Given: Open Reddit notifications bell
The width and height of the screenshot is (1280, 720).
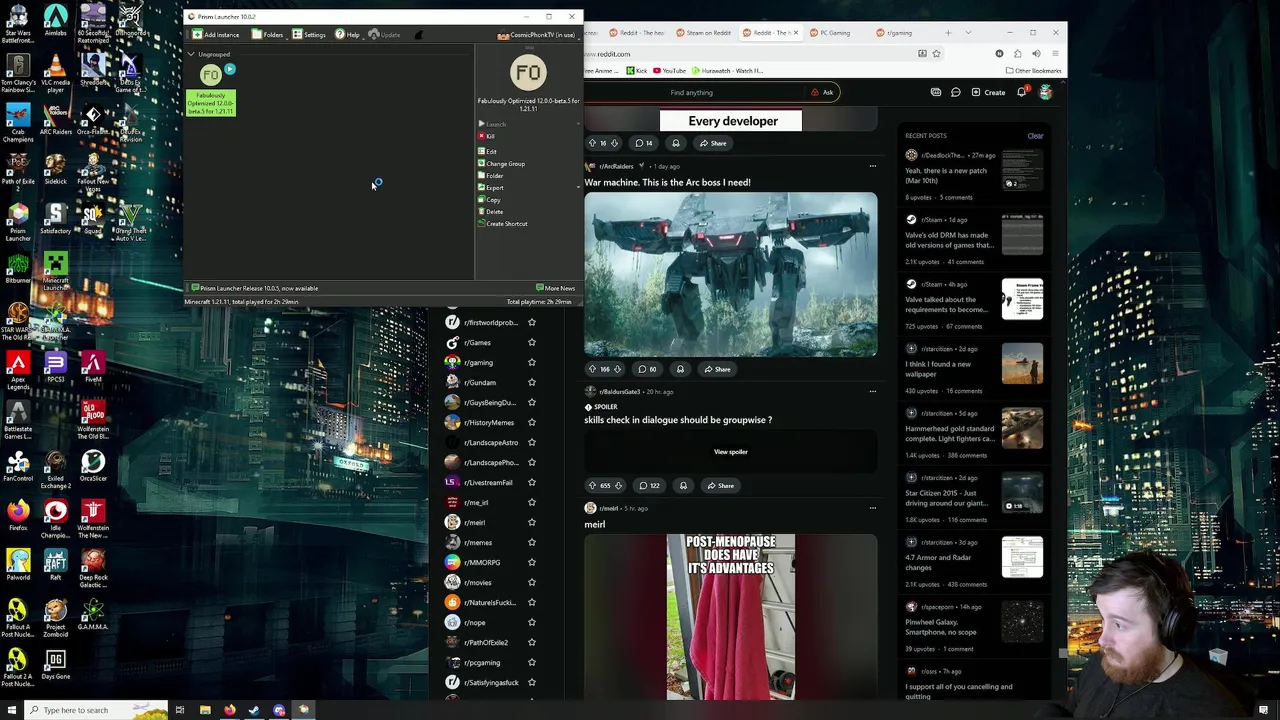Looking at the screenshot, I should point(1022,93).
